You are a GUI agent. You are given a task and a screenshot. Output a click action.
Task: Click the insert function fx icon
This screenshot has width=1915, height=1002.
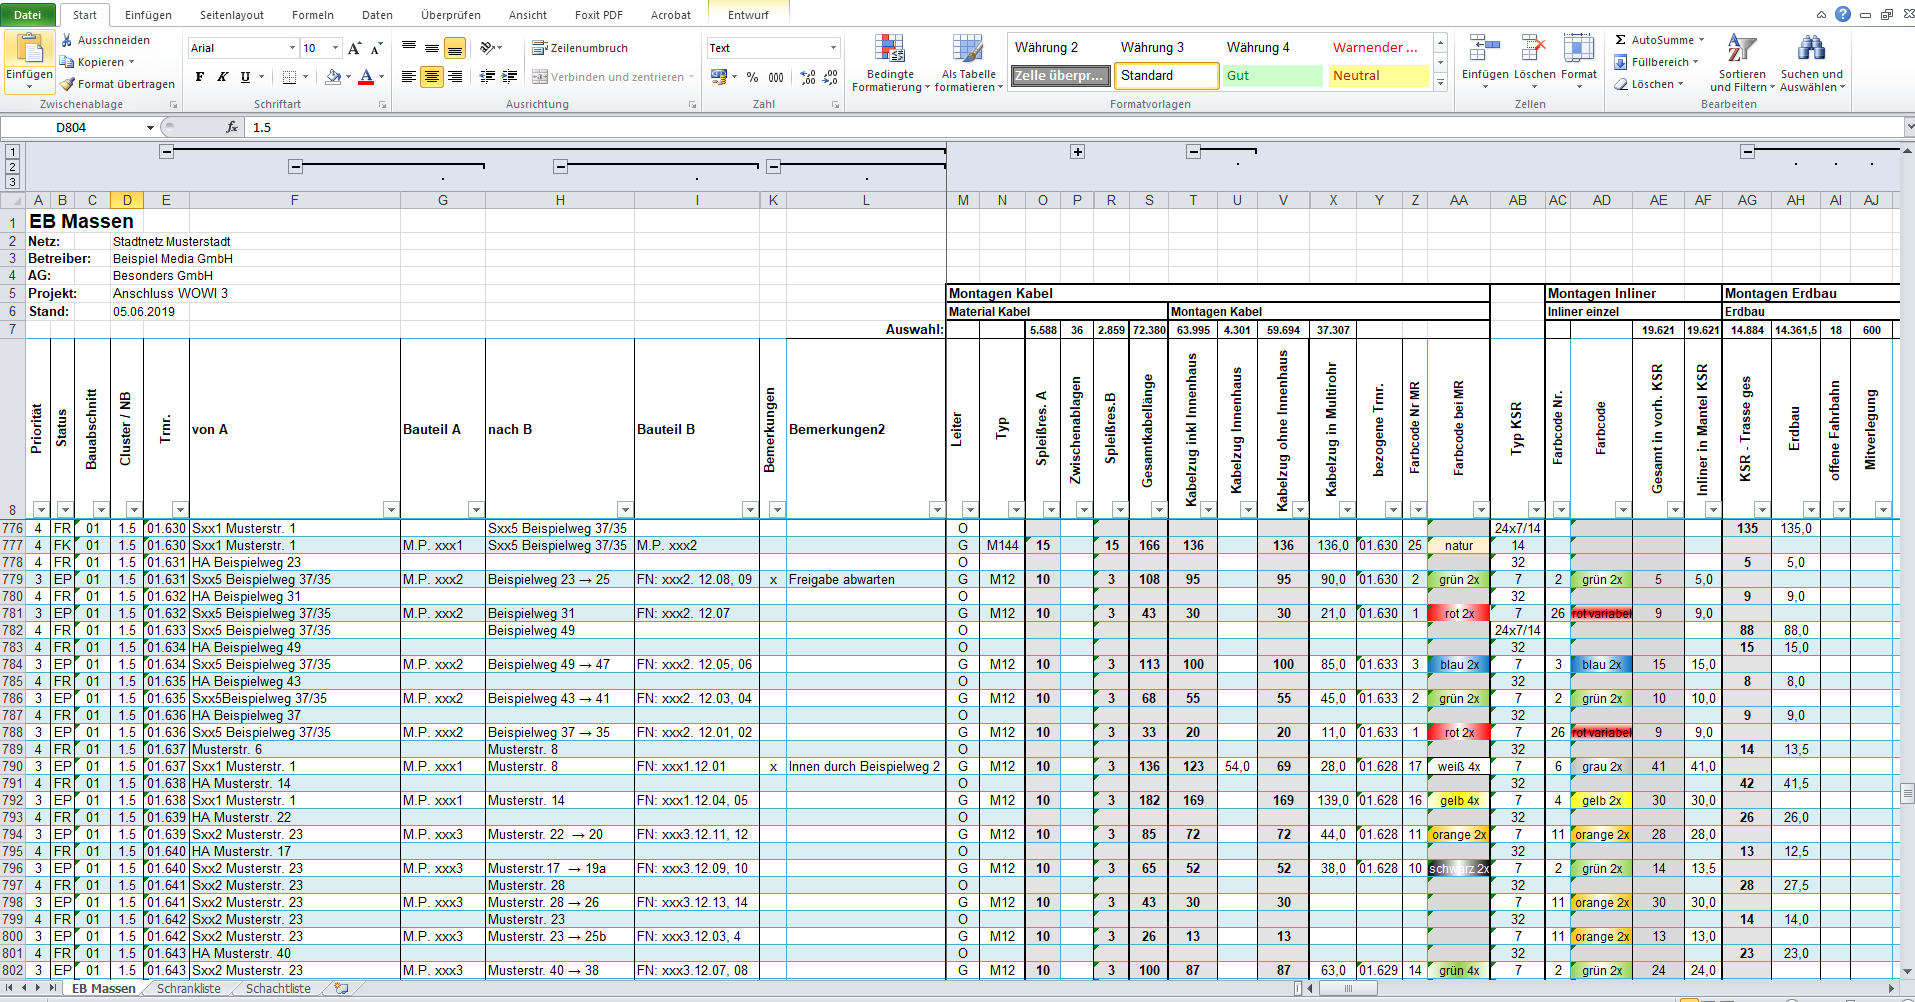tap(232, 127)
